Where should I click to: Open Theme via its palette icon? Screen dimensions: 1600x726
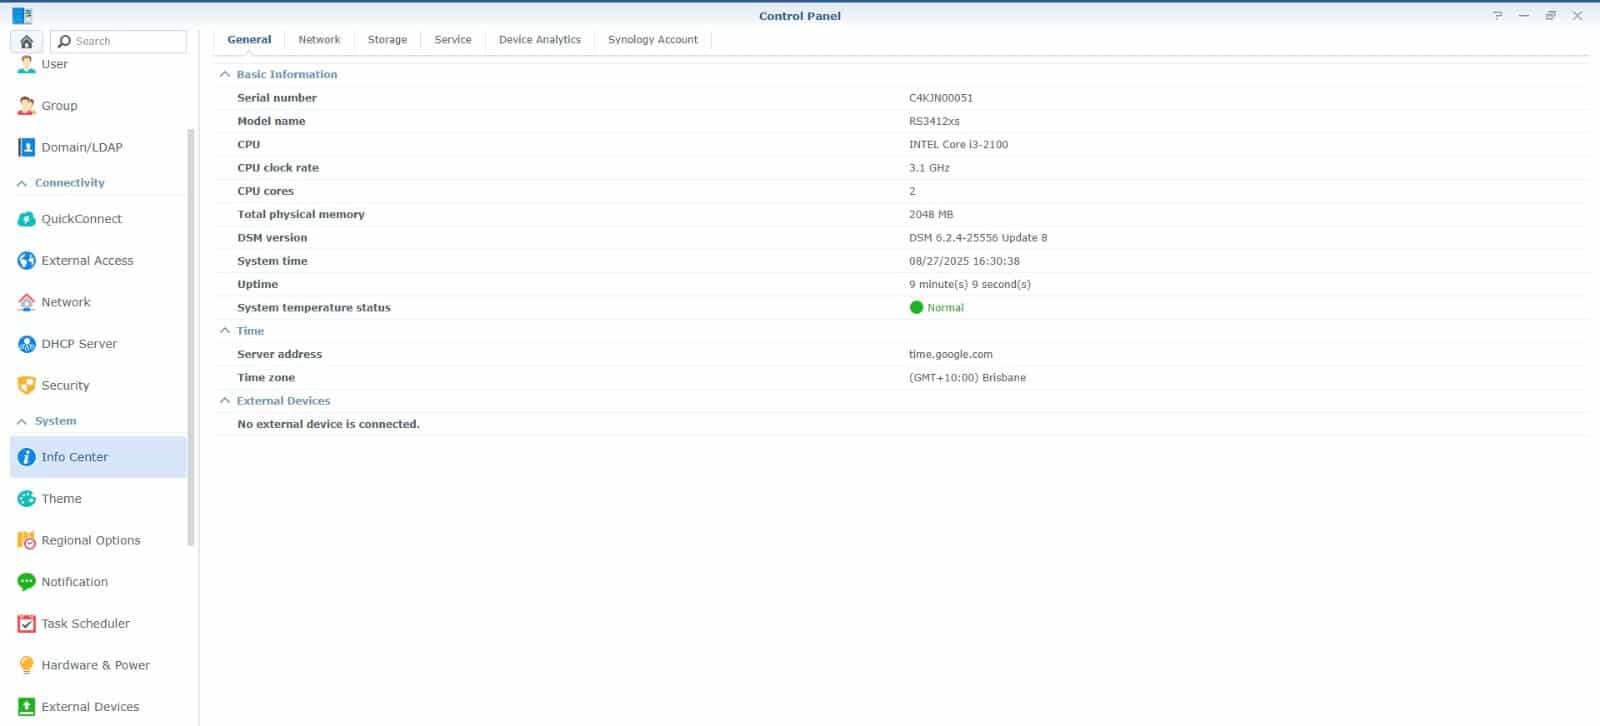[27, 499]
